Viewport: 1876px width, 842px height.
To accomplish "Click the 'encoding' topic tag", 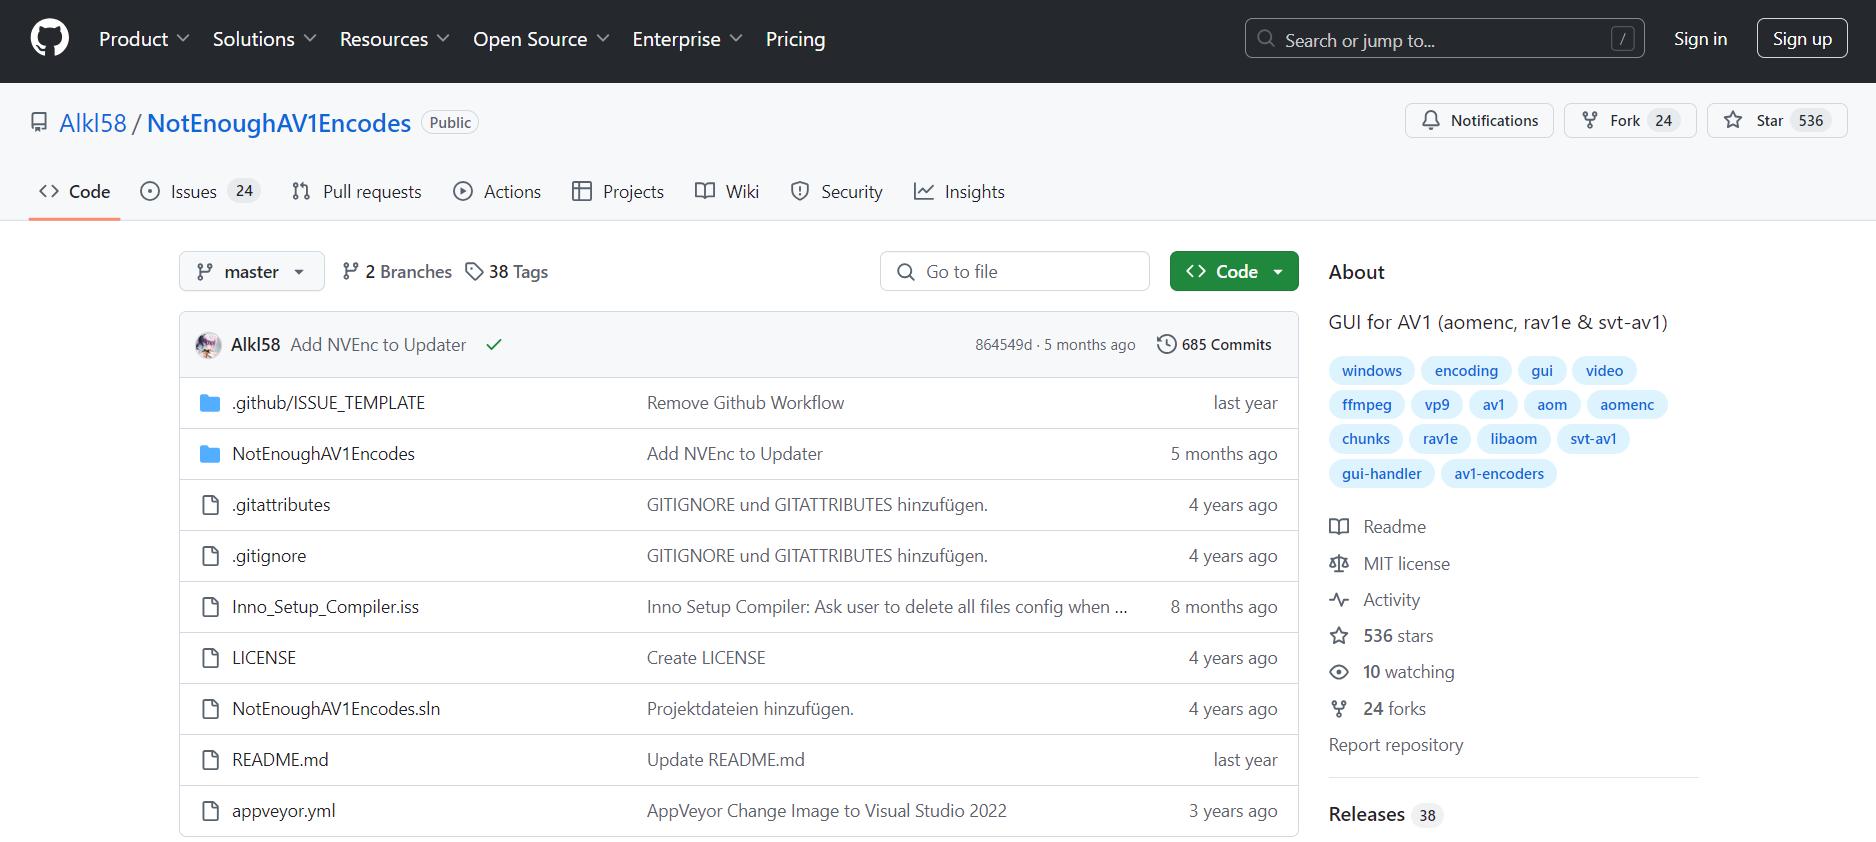I will tap(1466, 371).
